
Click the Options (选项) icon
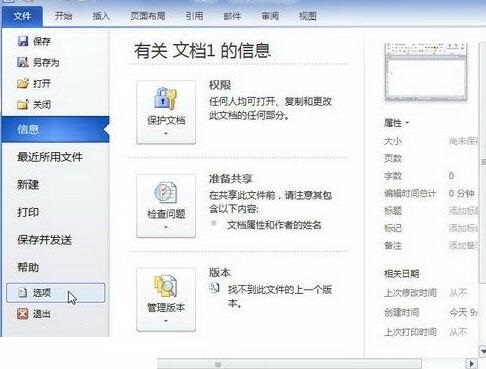[23, 293]
